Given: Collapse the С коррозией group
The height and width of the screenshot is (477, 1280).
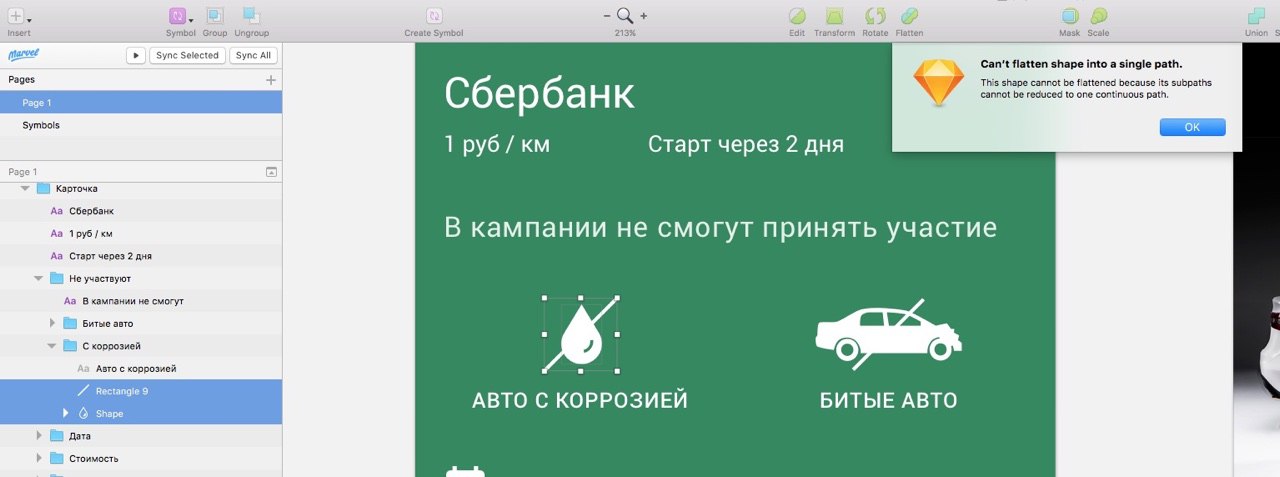Looking at the screenshot, I should click(52, 346).
